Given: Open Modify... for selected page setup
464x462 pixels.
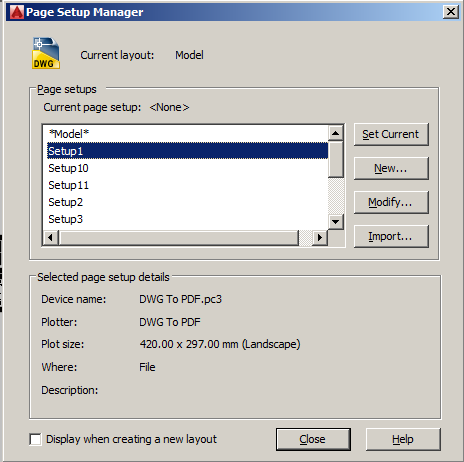Looking at the screenshot, I should (x=391, y=202).
